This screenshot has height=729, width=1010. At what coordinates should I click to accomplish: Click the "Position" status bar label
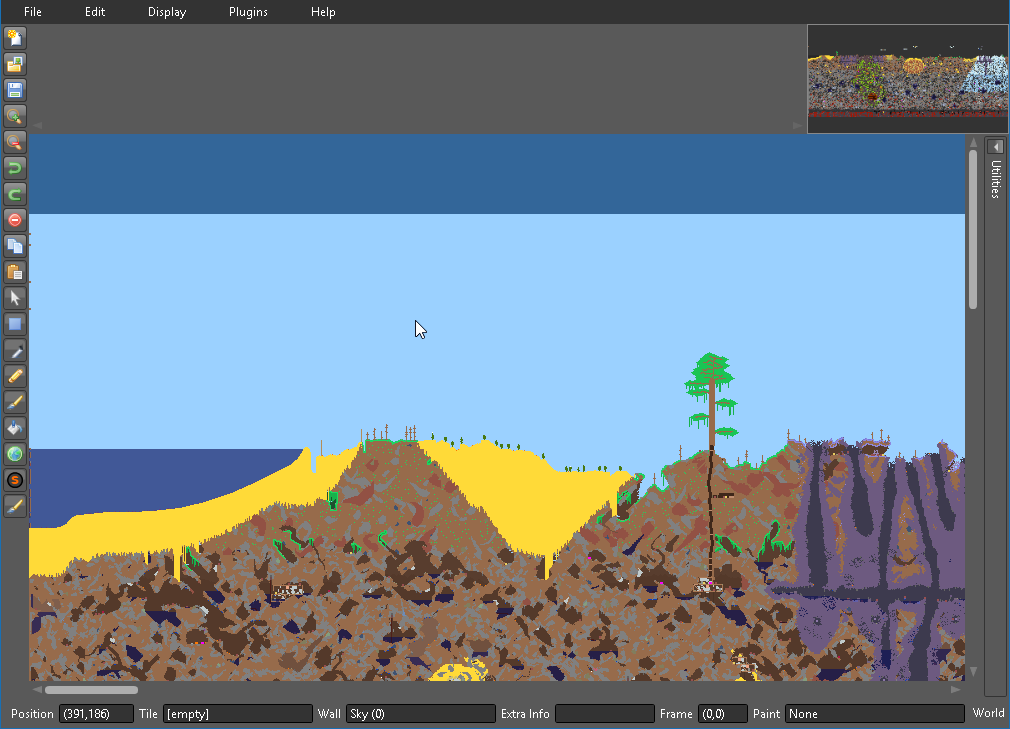pos(32,714)
